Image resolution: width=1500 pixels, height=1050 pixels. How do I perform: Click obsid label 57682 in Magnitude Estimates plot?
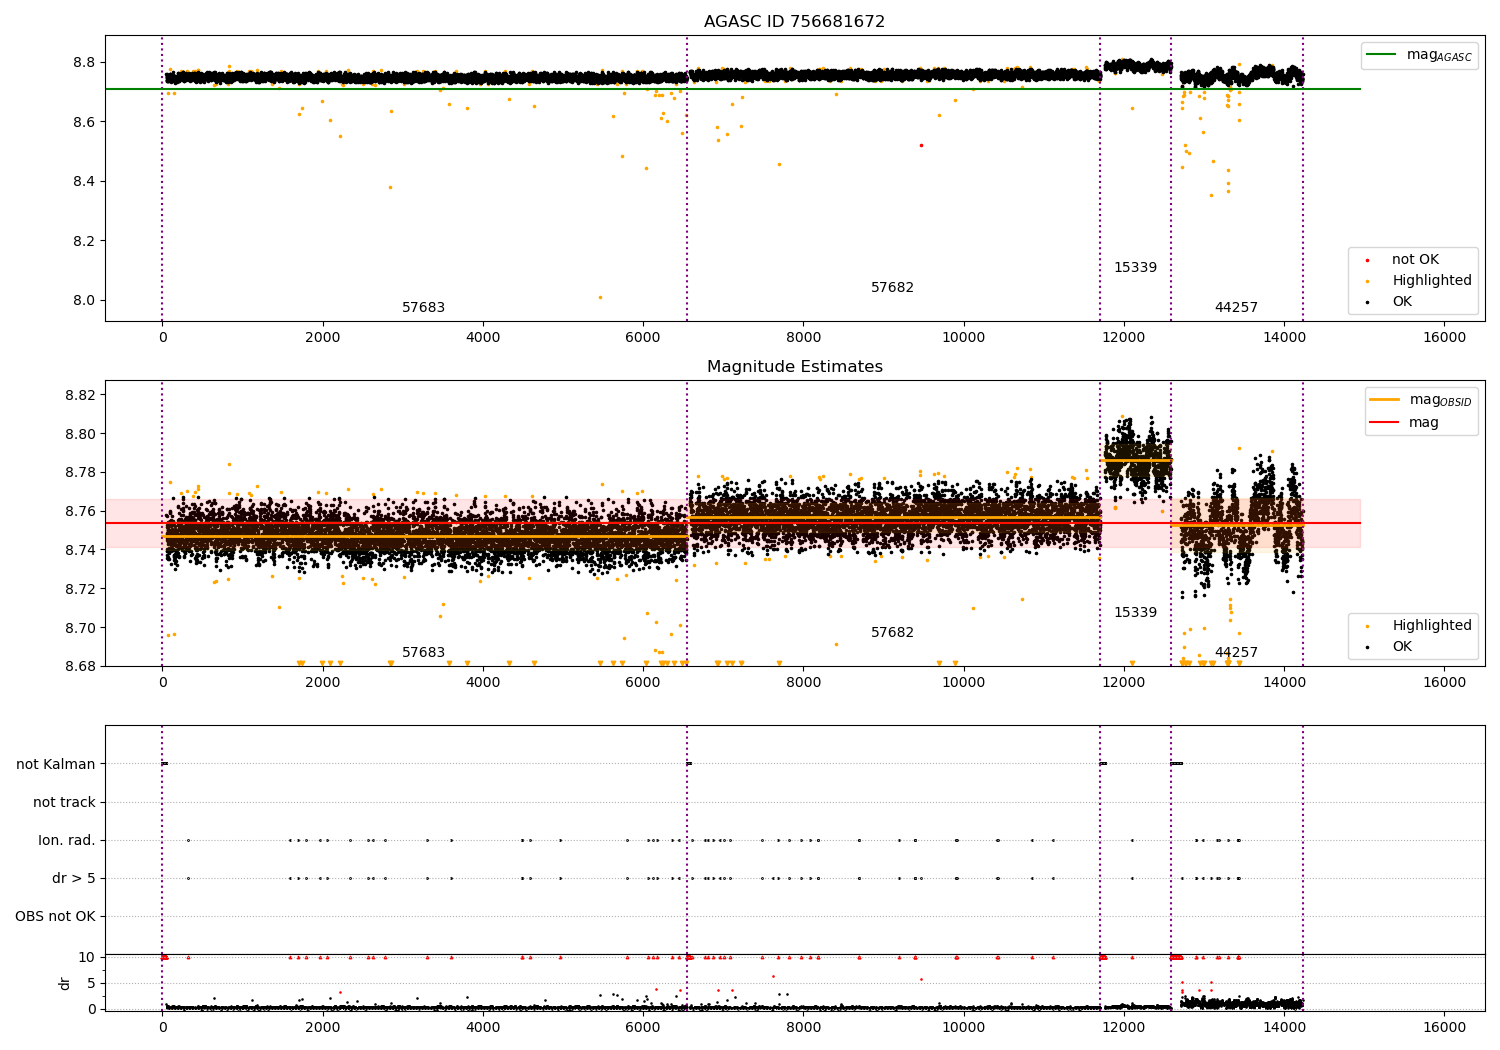pyautogui.click(x=892, y=632)
